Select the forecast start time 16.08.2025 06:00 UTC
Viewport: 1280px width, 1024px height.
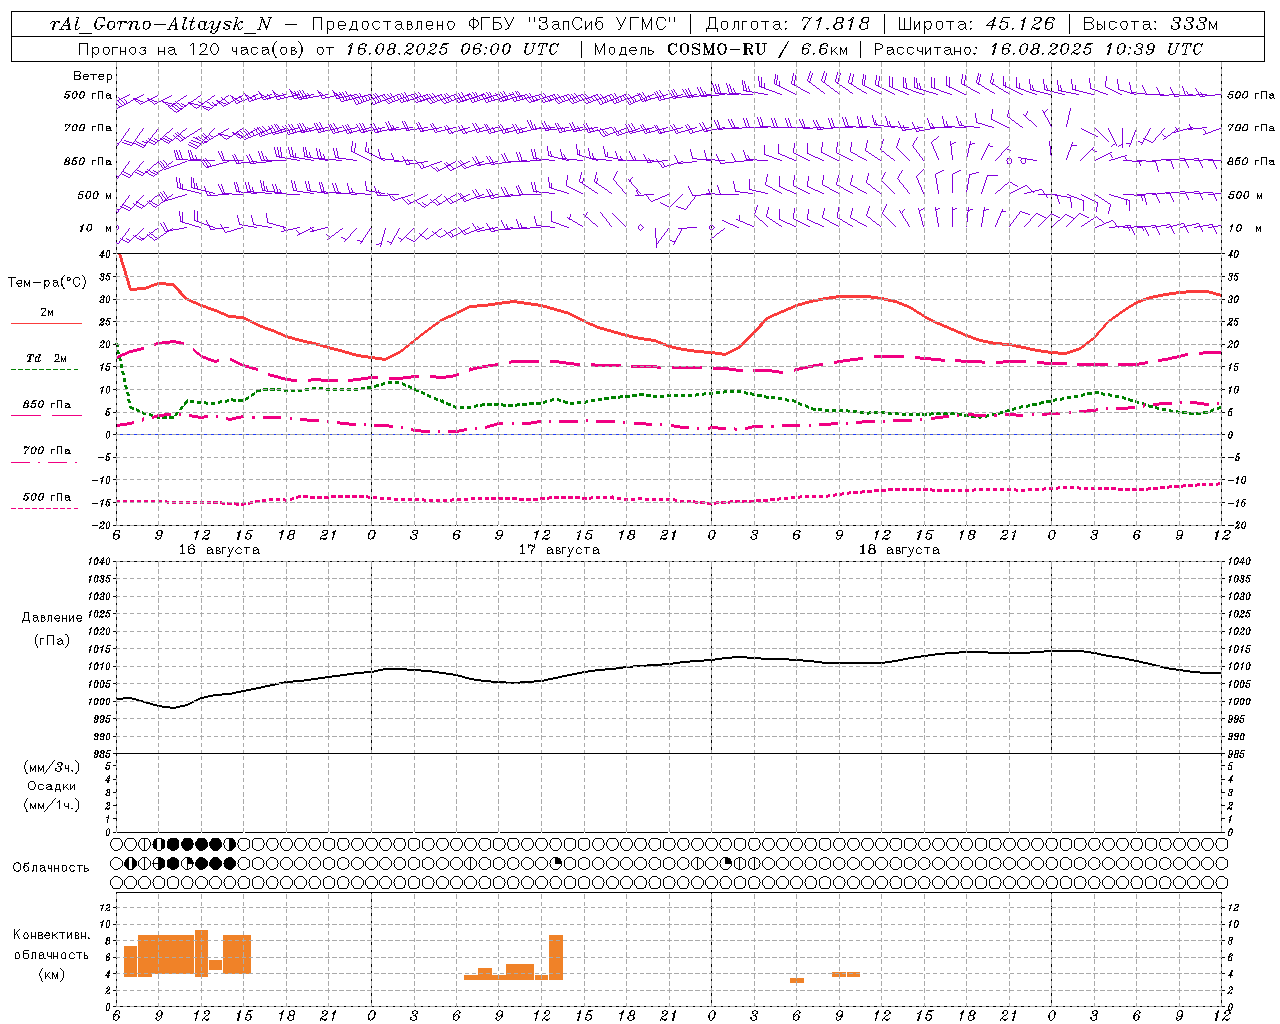(452, 48)
